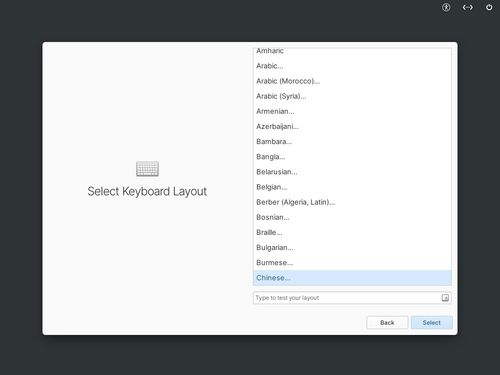Click the large keyboard illustration icon
The width and height of the screenshot is (500, 375).
point(147,169)
